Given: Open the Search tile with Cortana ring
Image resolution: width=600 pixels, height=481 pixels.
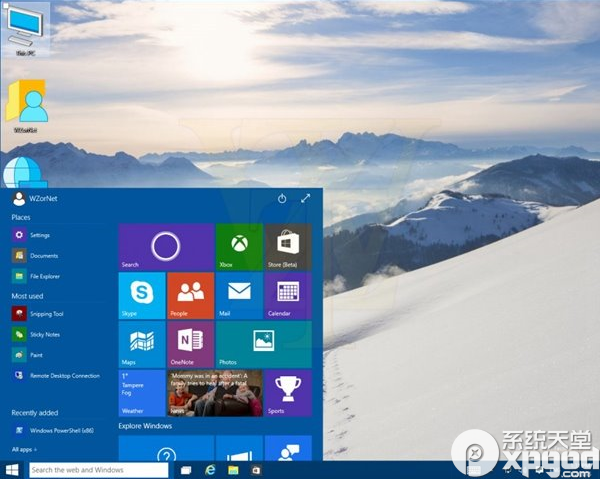Looking at the screenshot, I should [166, 247].
